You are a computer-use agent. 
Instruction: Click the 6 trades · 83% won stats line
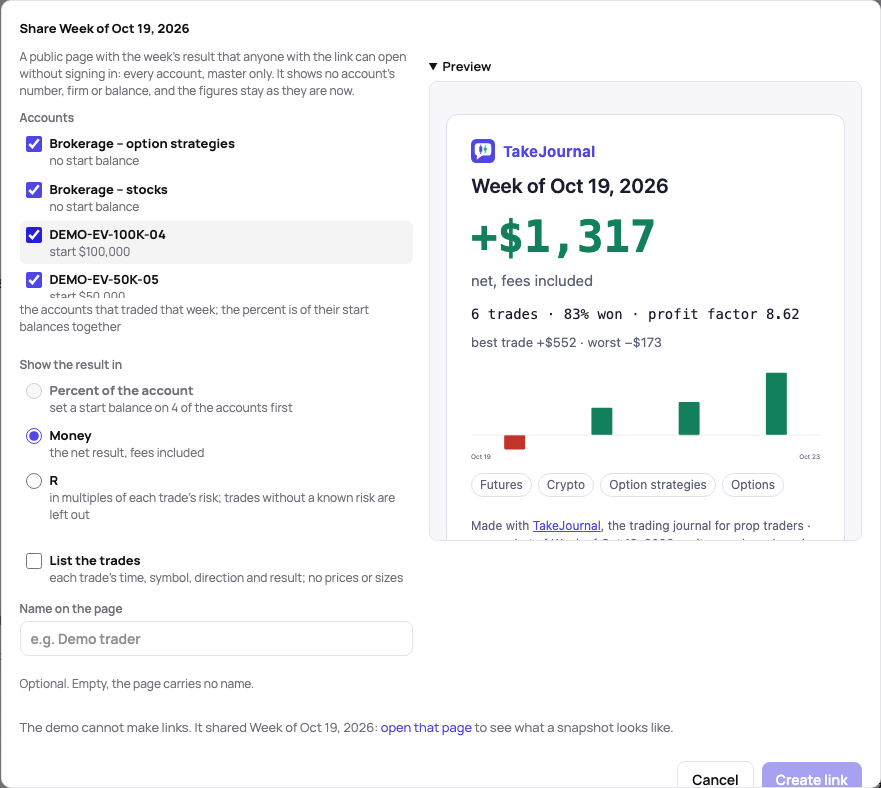pos(635,314)
